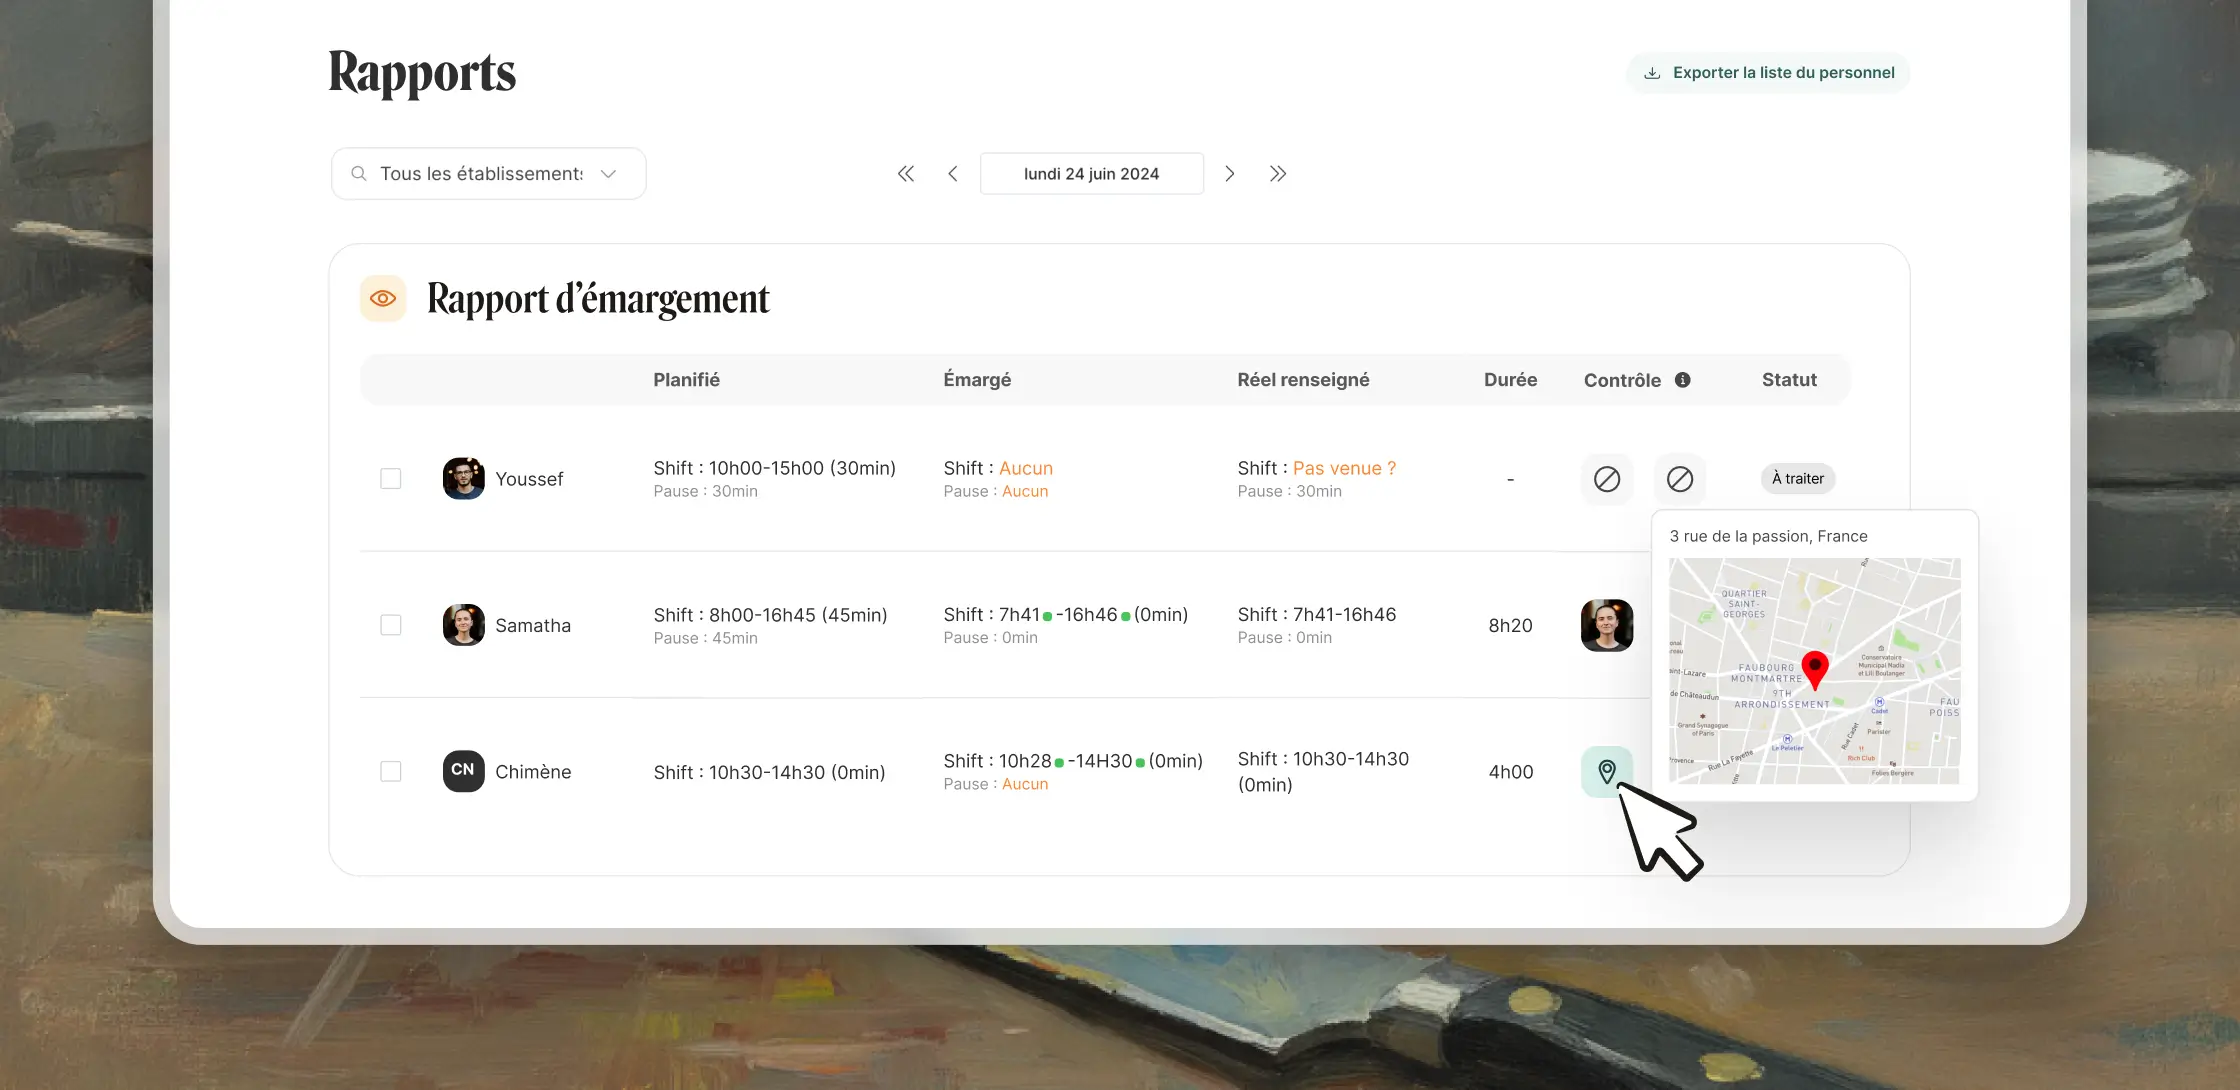Tick the checkbox for Chimène's row
The width and height of the screenshot is (2240, 1090).
coord(391,771)
